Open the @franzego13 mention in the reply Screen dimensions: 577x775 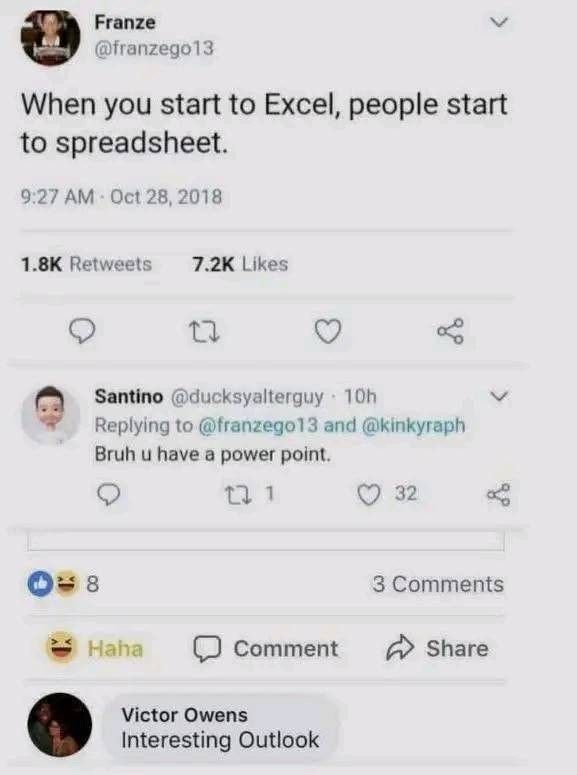point(258,425)
